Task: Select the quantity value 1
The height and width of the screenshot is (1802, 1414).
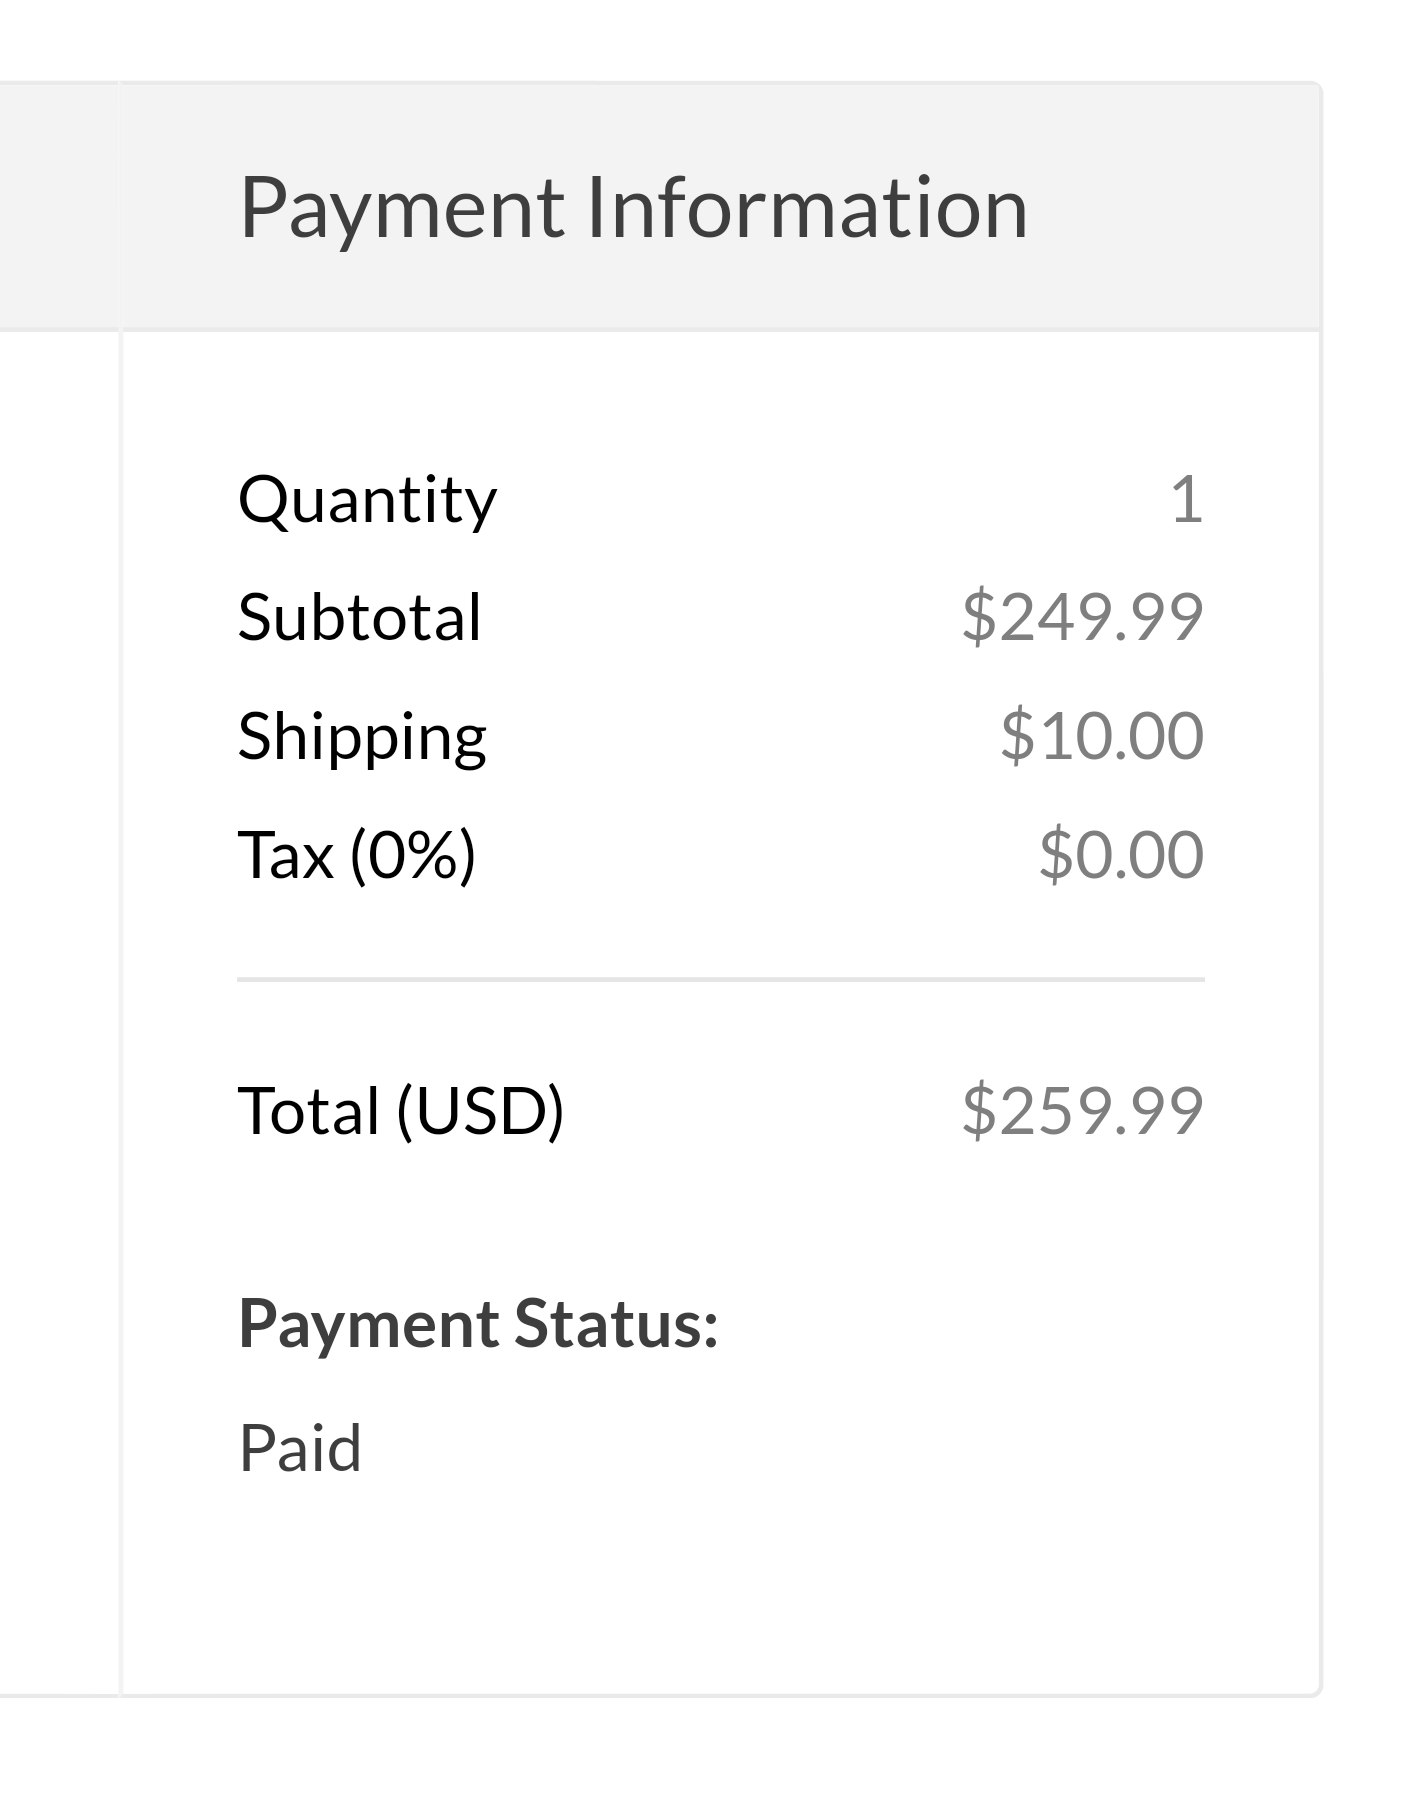Action: click(x=1186, y=499)
